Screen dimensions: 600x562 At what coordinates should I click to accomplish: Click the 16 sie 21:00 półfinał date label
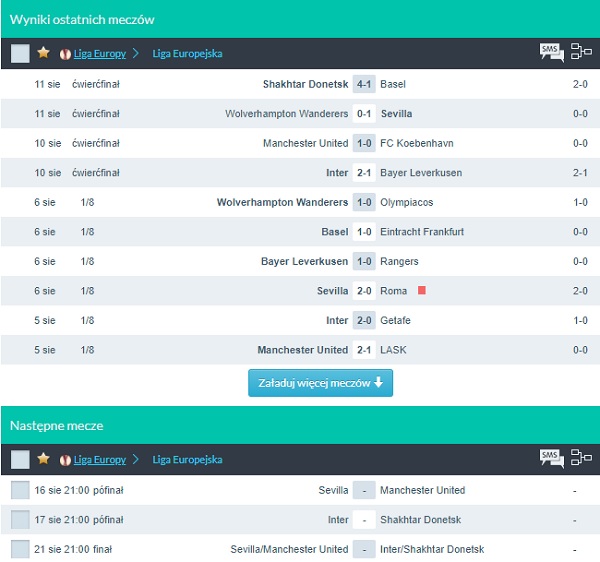79,490
